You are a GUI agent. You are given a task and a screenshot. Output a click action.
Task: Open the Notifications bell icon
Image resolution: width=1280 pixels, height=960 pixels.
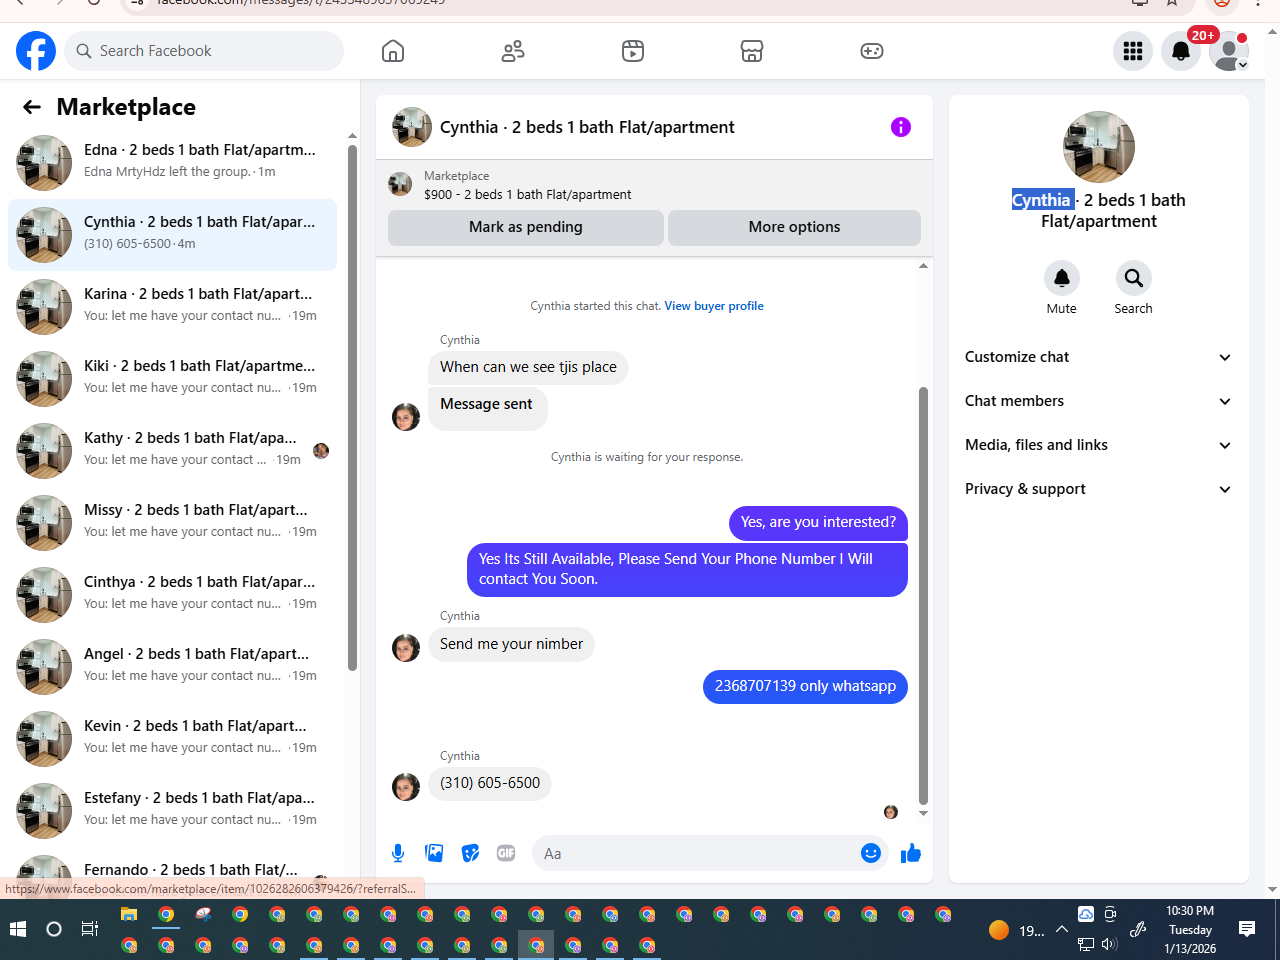tap(1181, 51)
